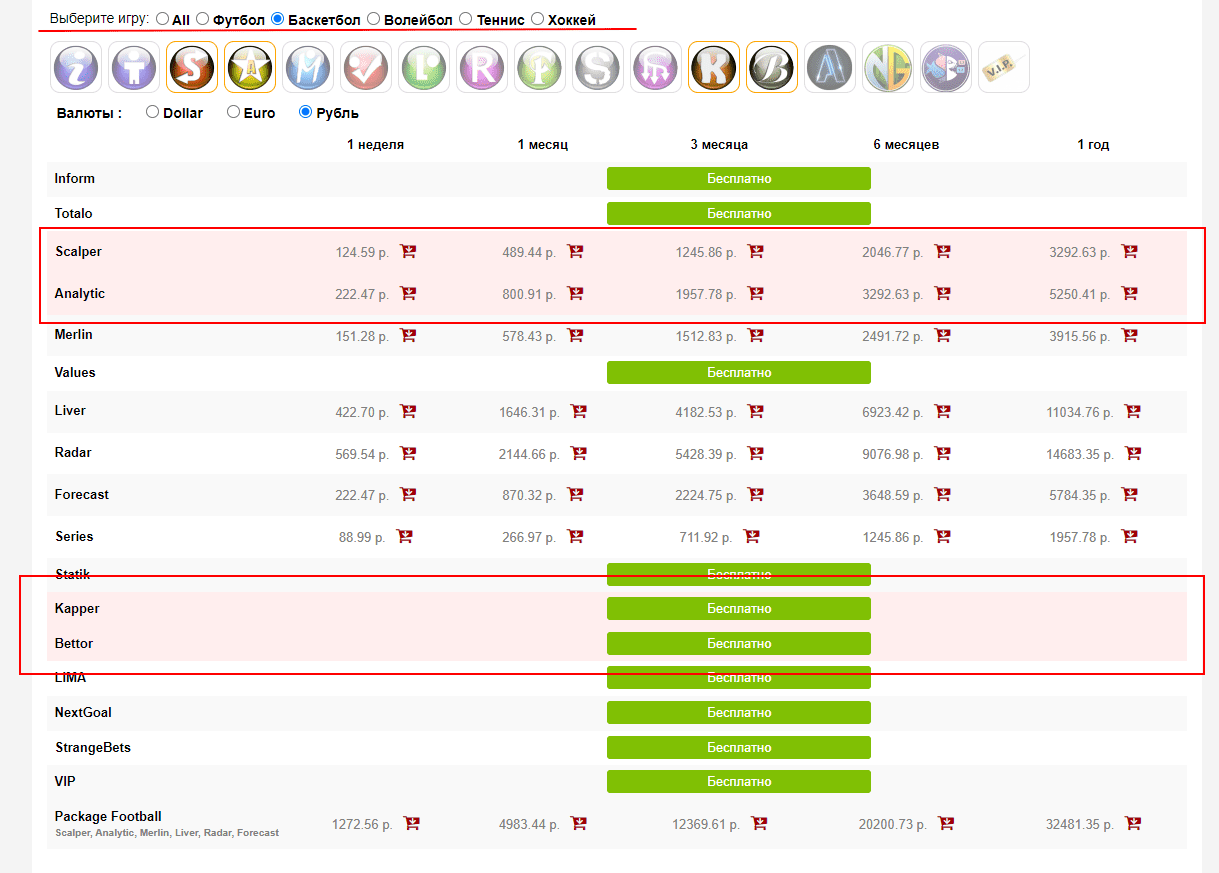Click Бесплатно button in VIP row
Screen dimensions: 1219x873
coord(738,781)
